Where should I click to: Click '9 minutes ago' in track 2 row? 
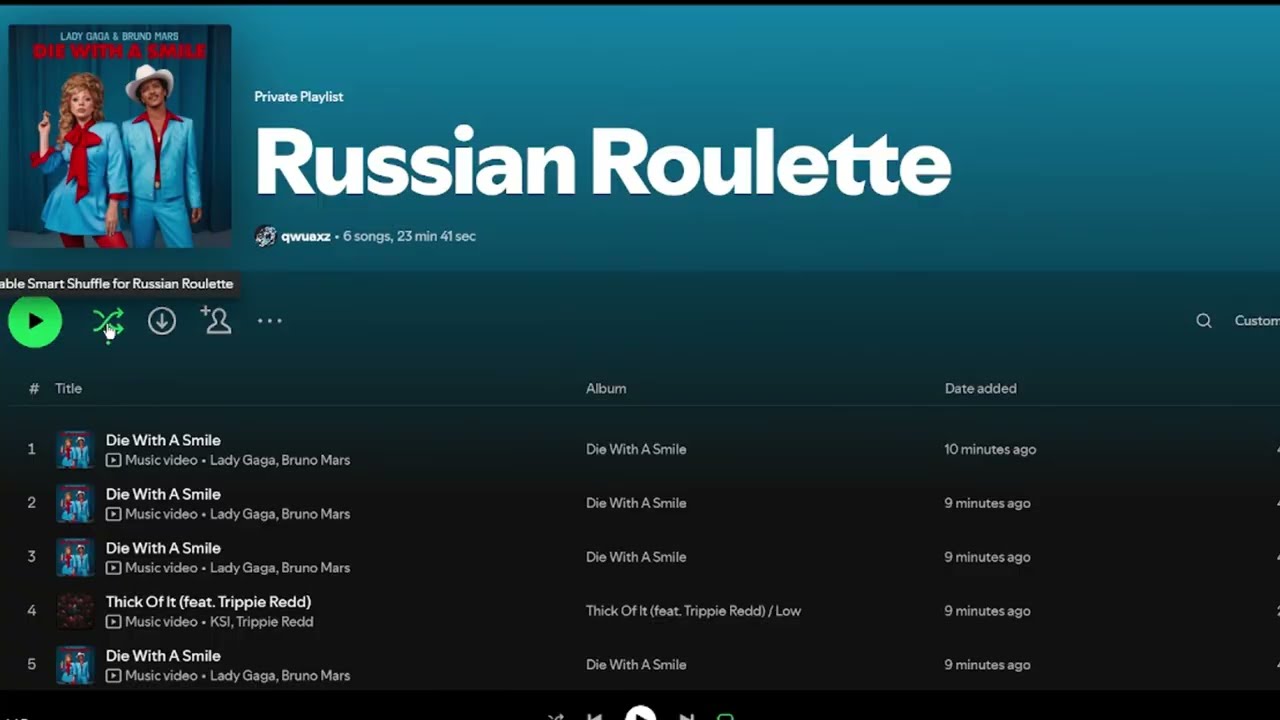point(987,503)
